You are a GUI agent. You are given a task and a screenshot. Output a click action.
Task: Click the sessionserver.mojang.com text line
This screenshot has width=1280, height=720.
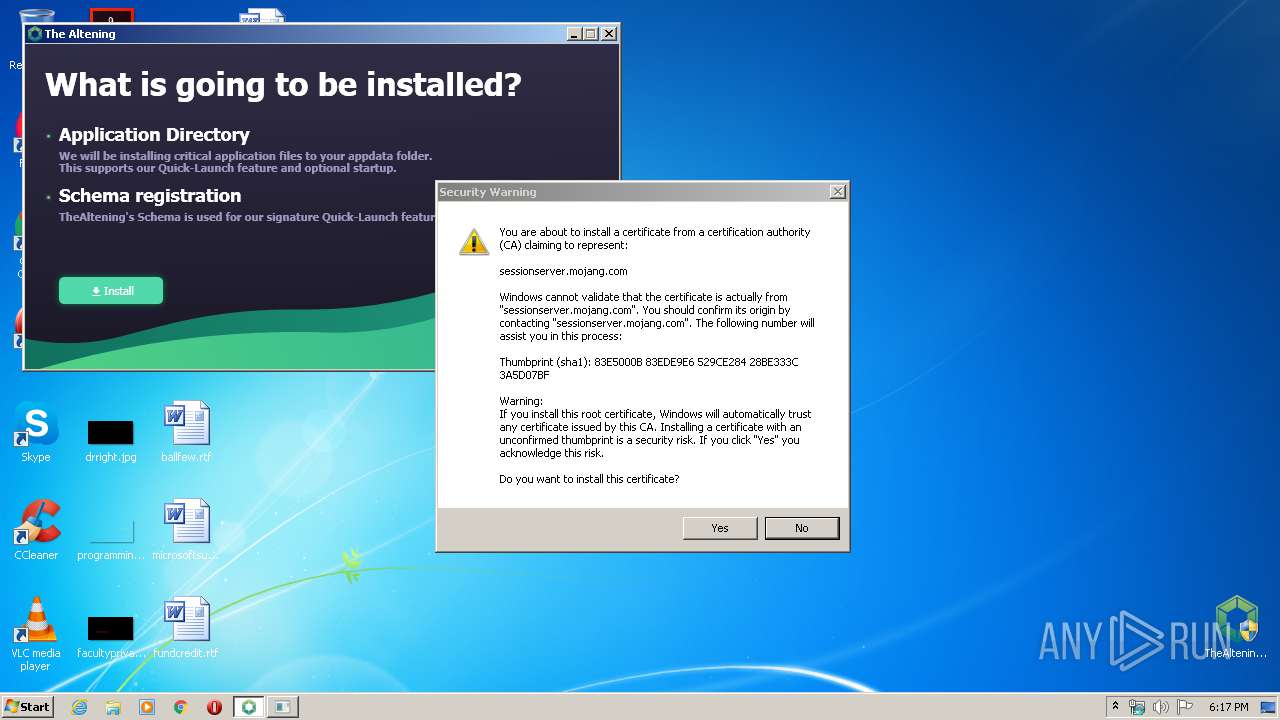[x=563, y=271]
